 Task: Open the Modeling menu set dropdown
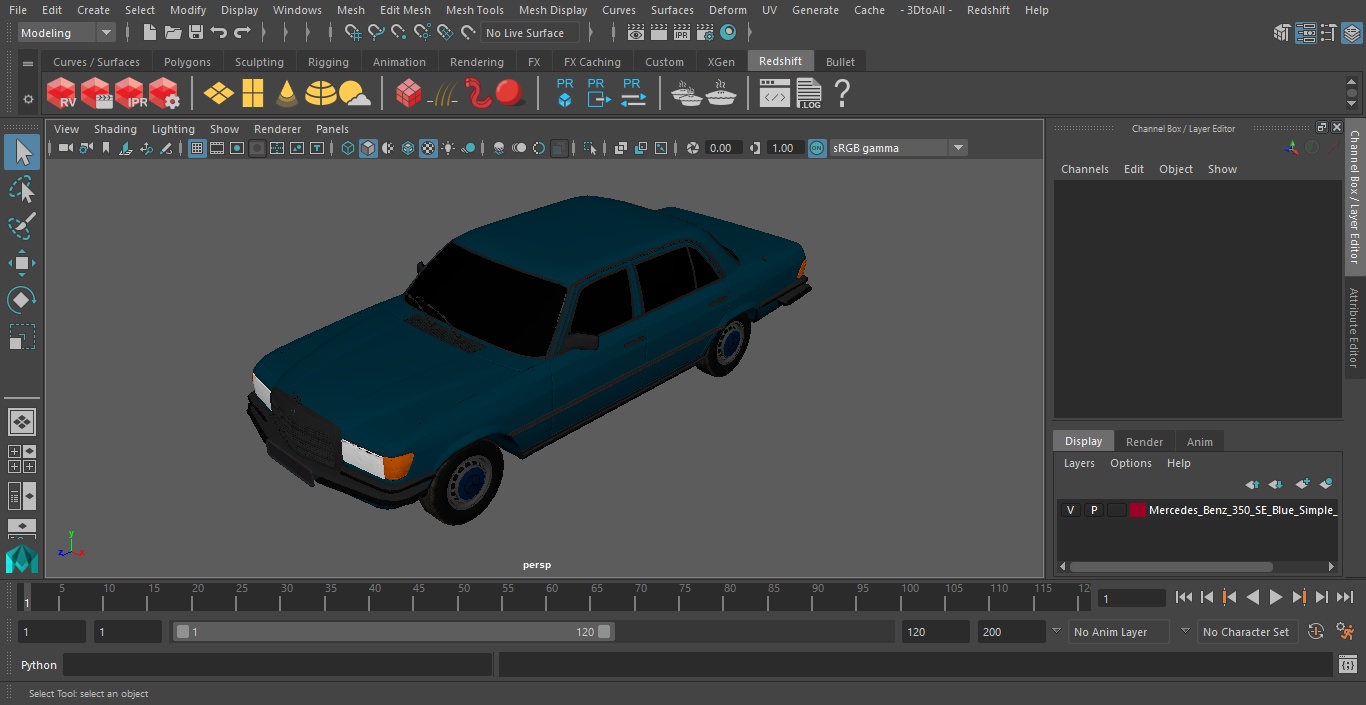click(x=67, y=33)
